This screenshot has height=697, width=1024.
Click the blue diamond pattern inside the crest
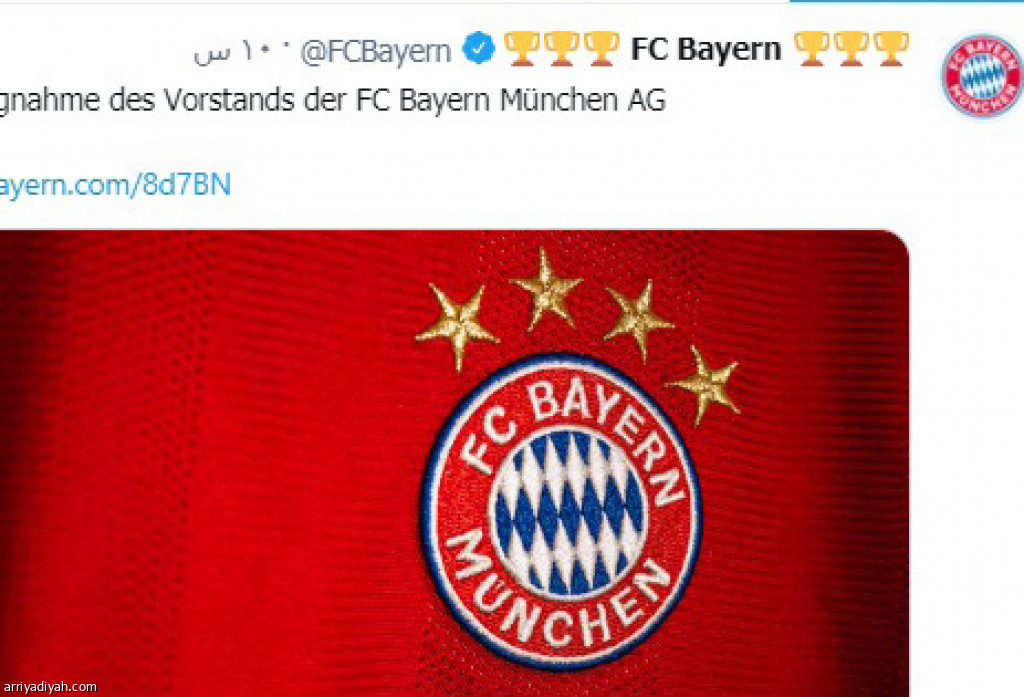pyautogui.click(x=568, y=513)
